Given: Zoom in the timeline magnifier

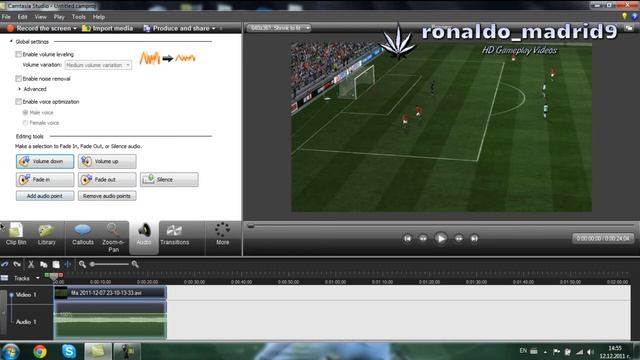Looking at the screenshot, I should pos(135,264).
